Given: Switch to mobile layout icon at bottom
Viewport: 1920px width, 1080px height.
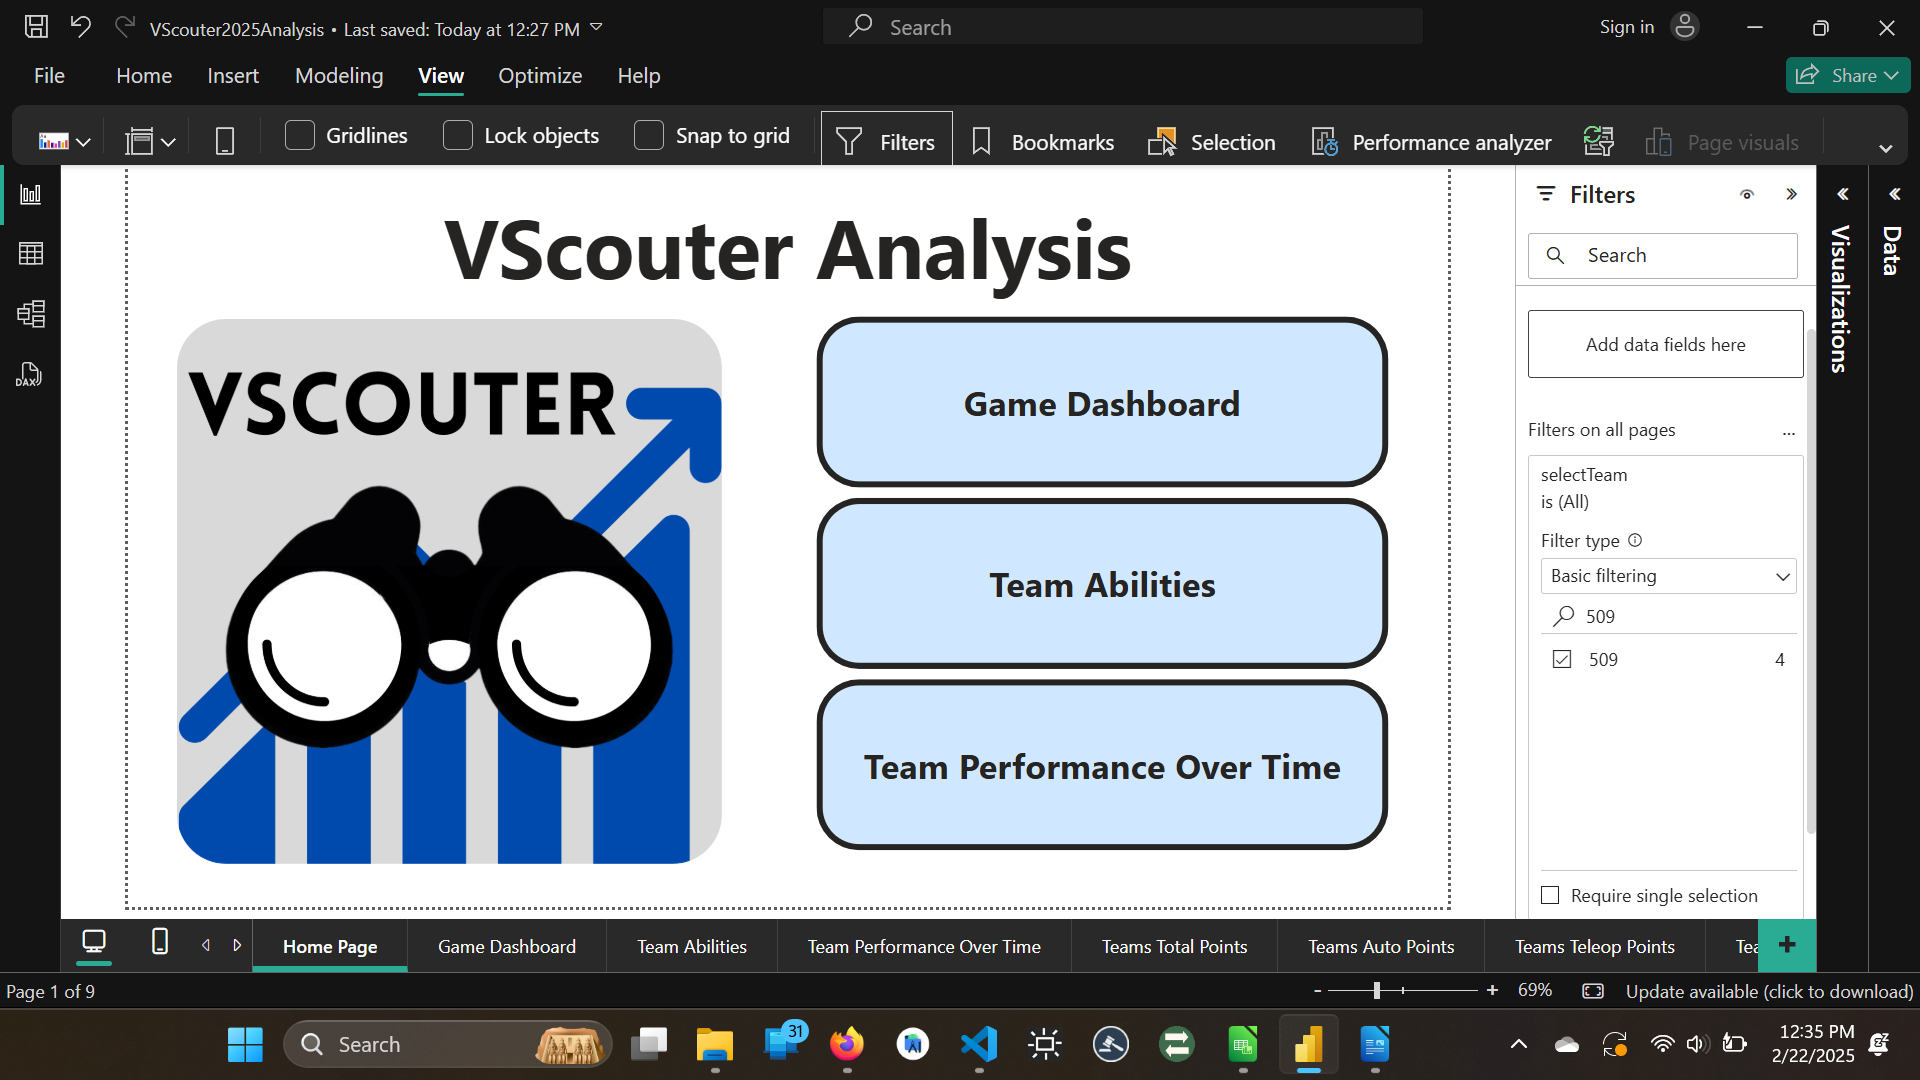Looking at the screenshot, I should pos(159,942).
